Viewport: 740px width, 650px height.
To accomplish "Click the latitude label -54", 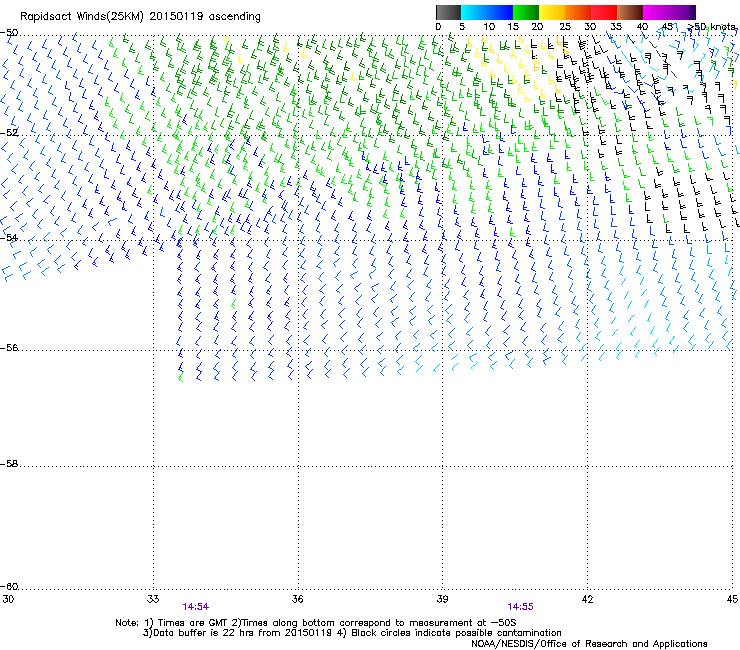I will pyautogui.click(x=9, y=237).
